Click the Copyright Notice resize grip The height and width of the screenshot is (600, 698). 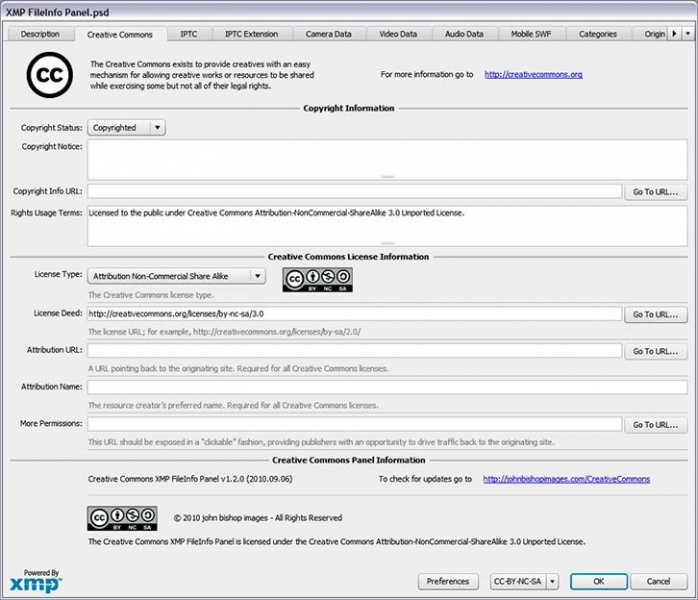click(388, 177)
